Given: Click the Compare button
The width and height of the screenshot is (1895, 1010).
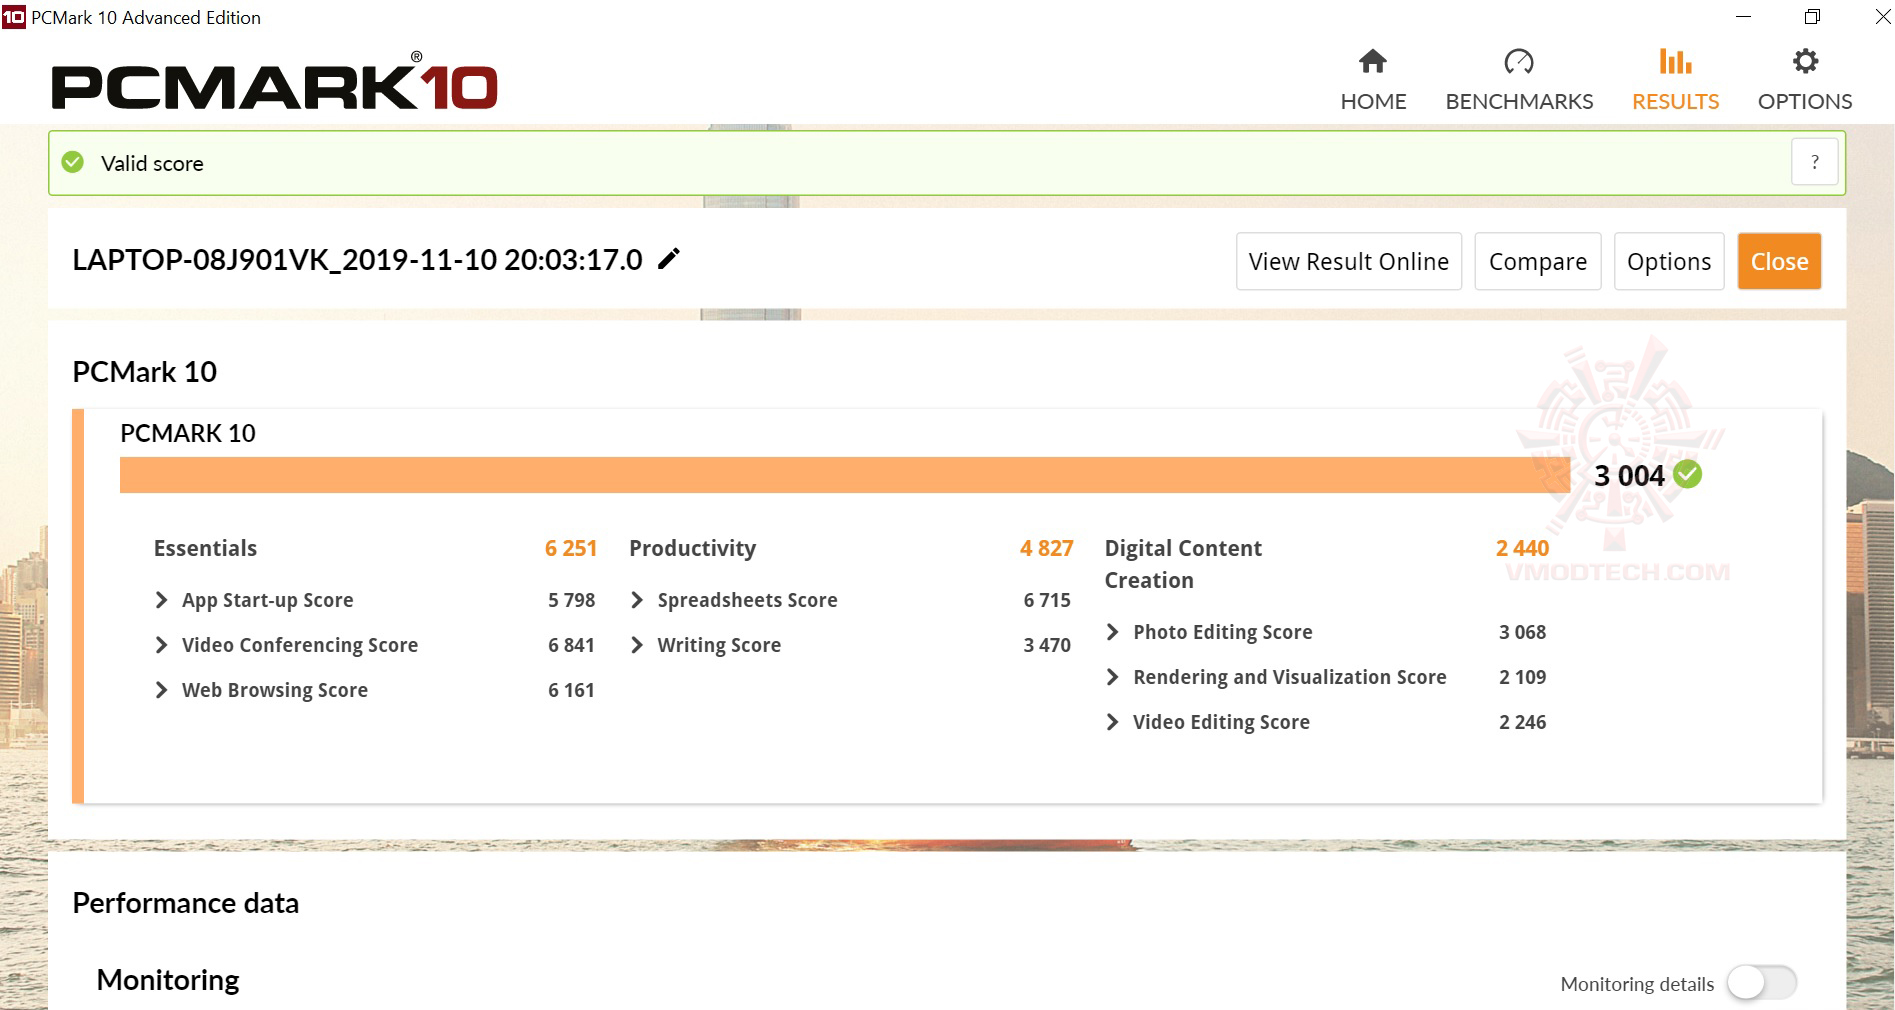Looking at the screenshot, I should (1538, 261).
